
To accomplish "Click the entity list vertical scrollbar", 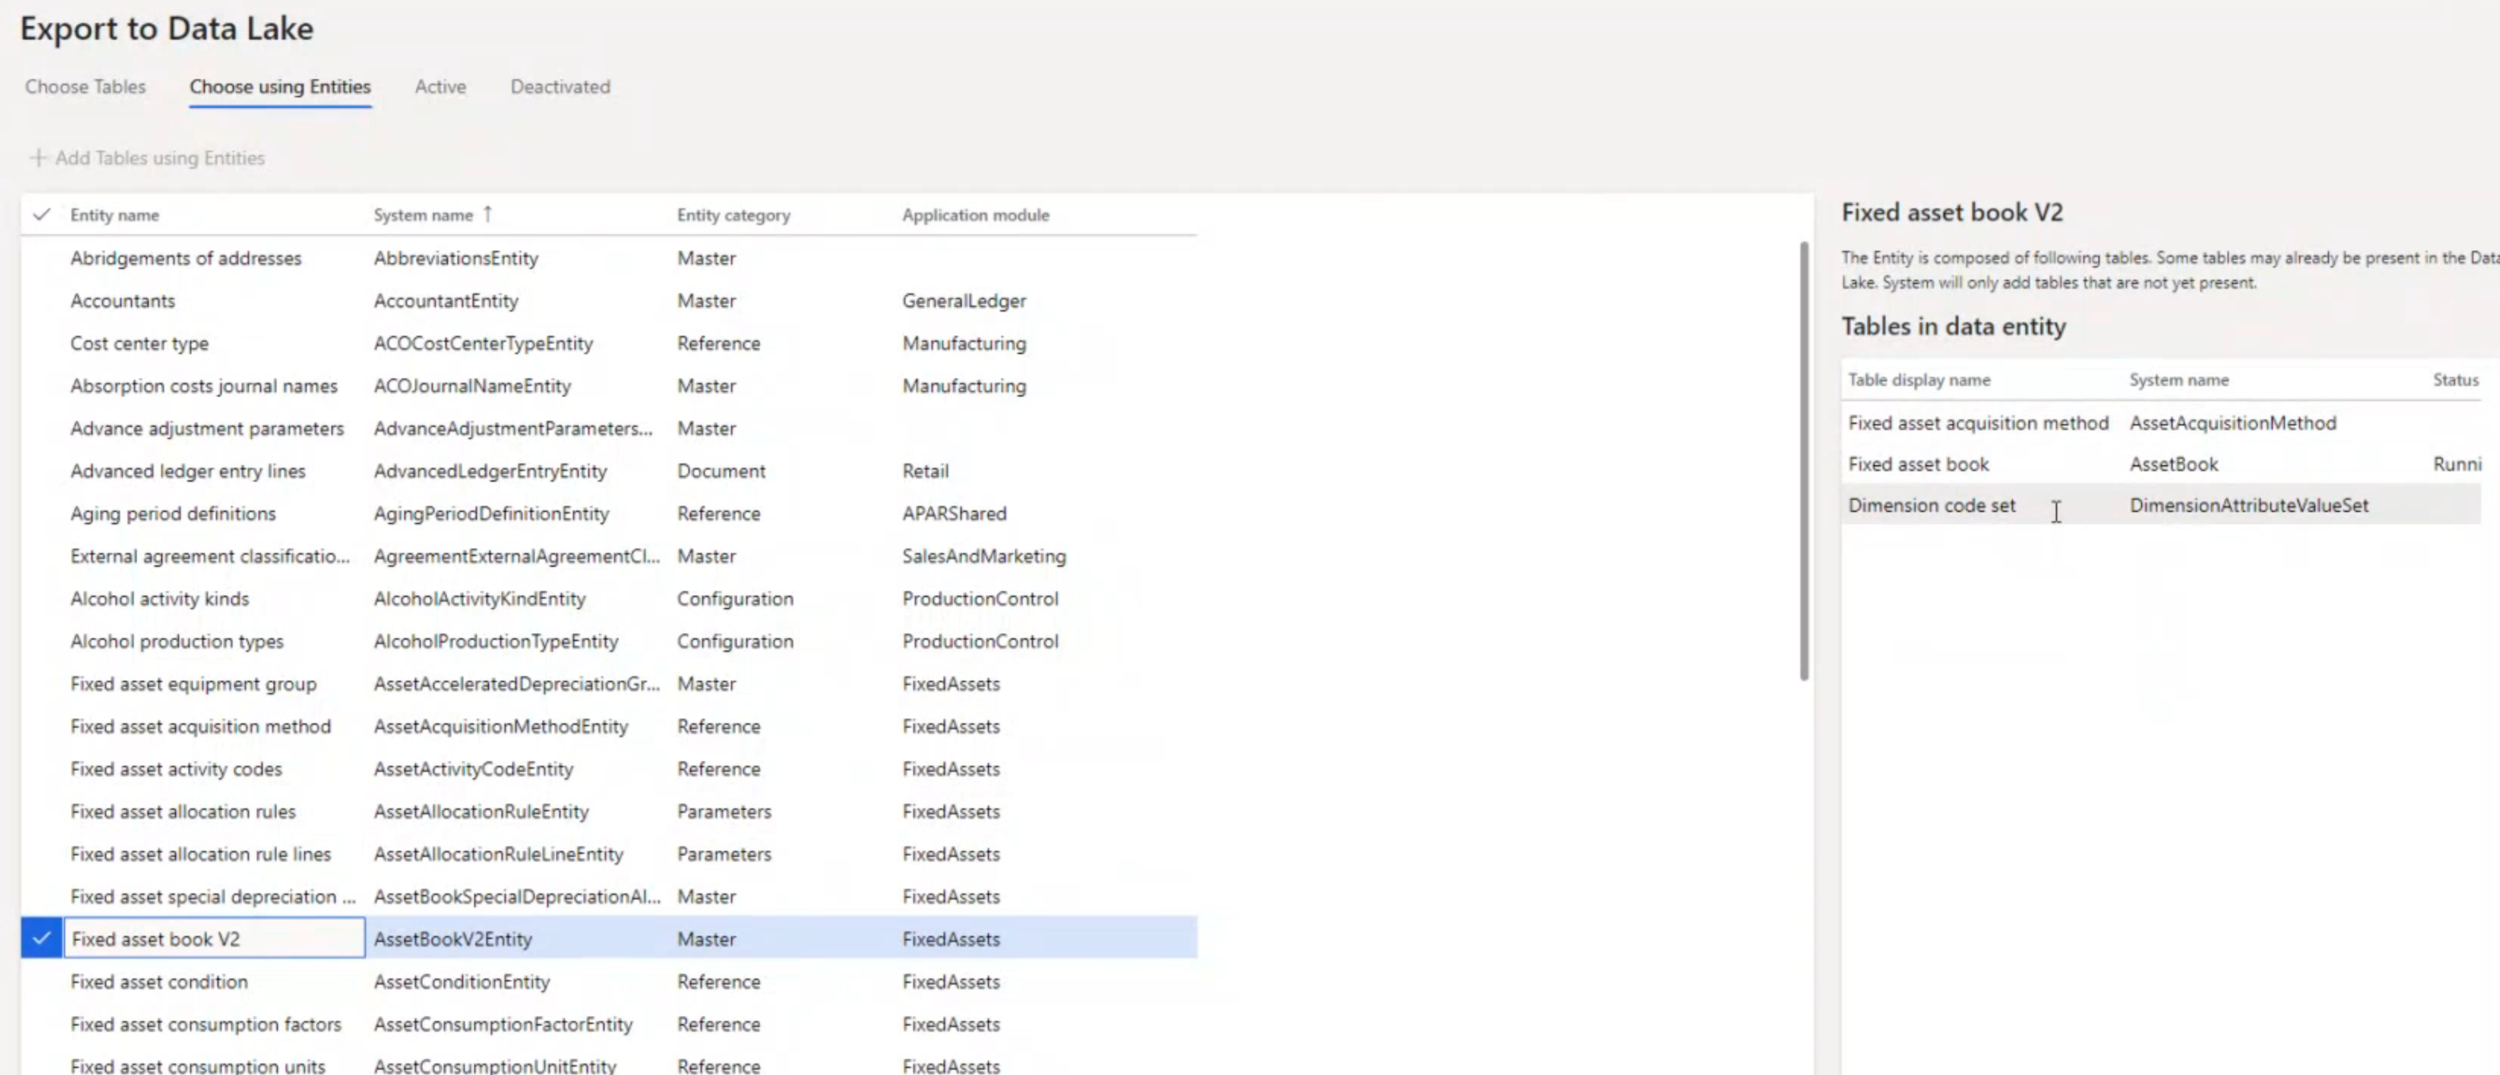I will (x=1804, y=460).
